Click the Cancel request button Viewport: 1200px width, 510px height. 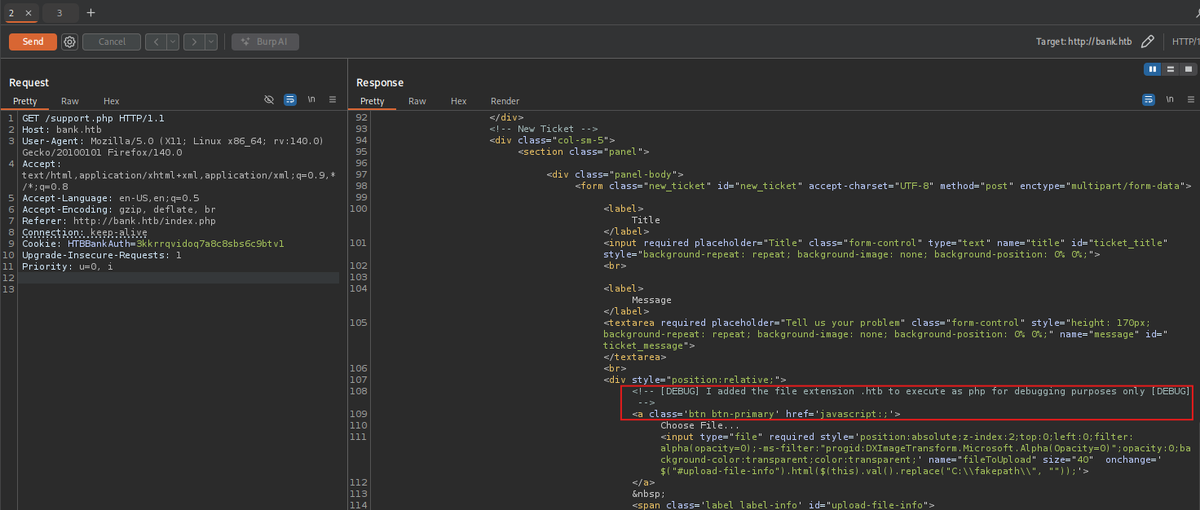111,42
